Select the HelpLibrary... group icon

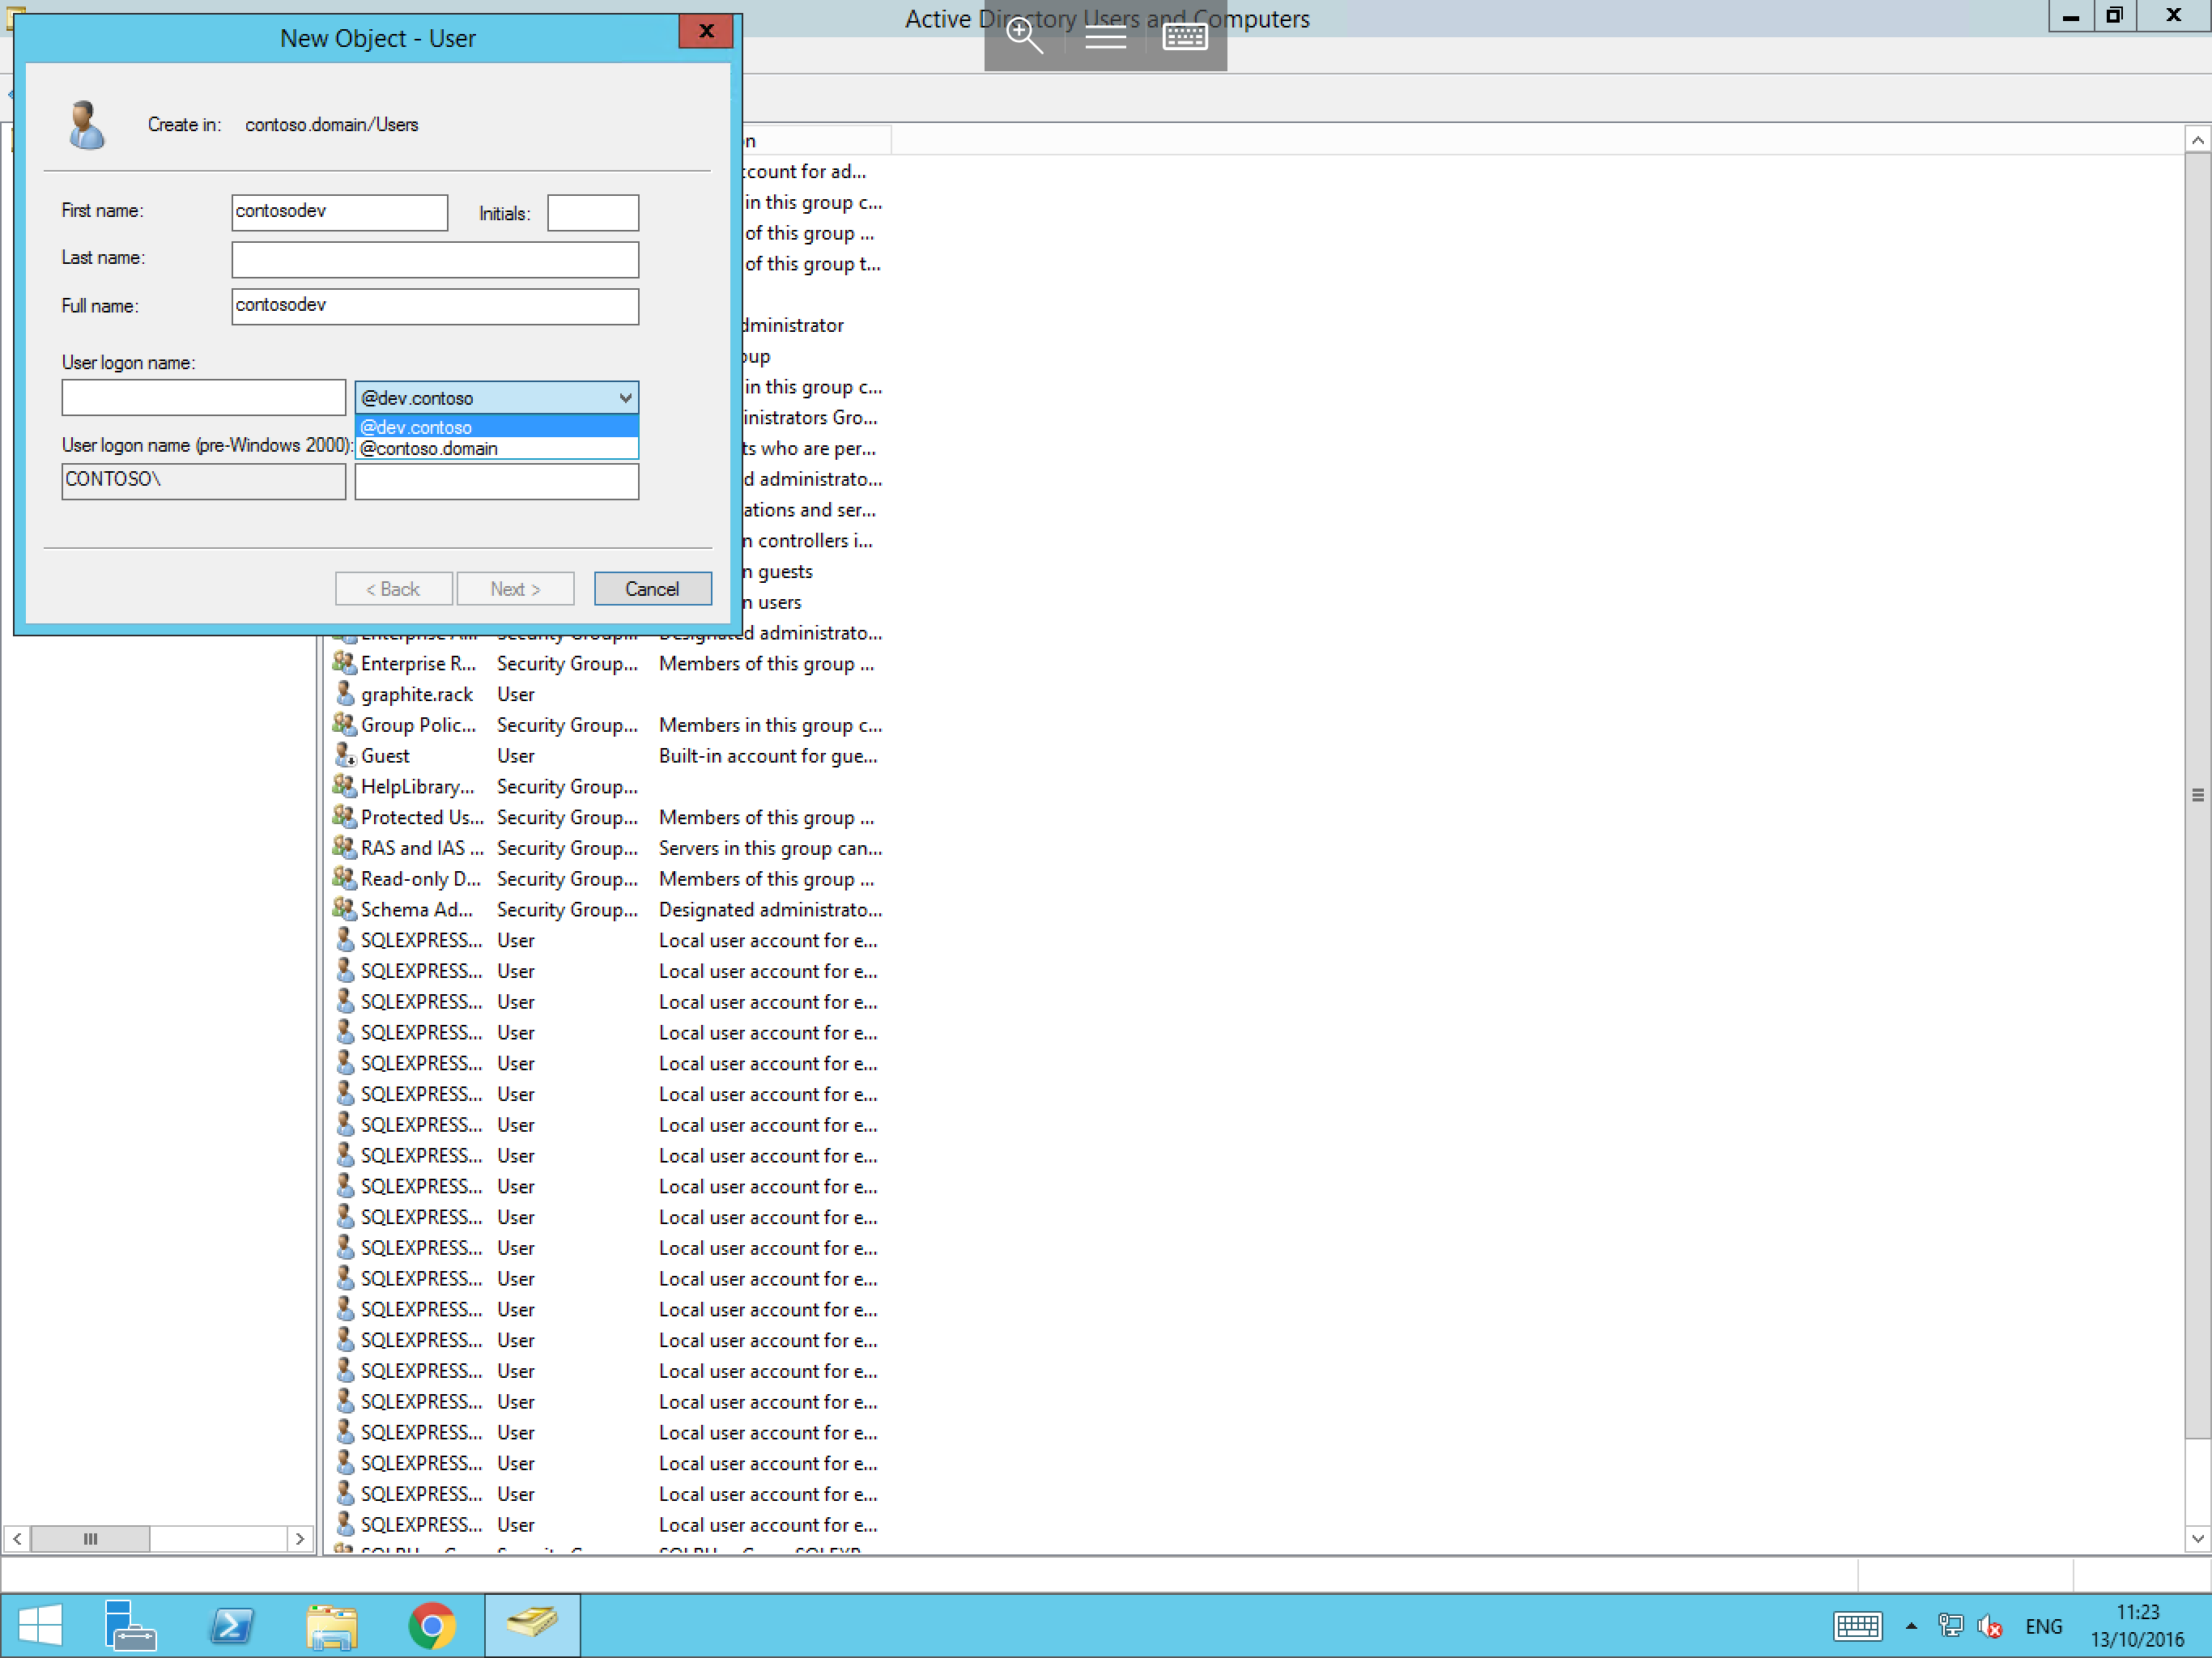[x=345, y=786]
